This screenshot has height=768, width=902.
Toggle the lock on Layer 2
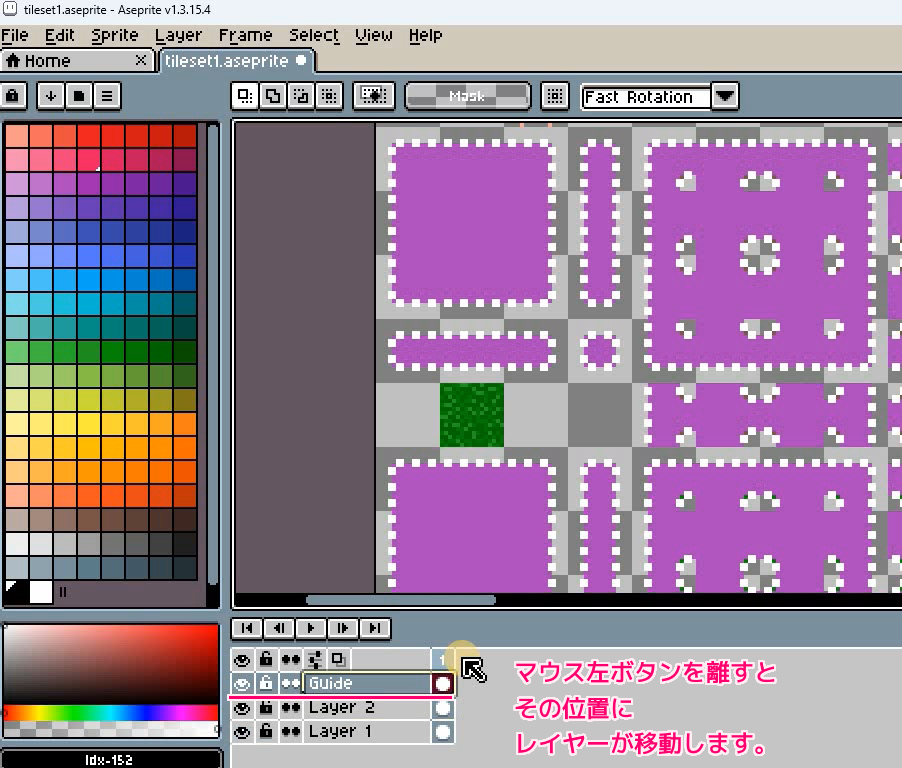[267, 707]
